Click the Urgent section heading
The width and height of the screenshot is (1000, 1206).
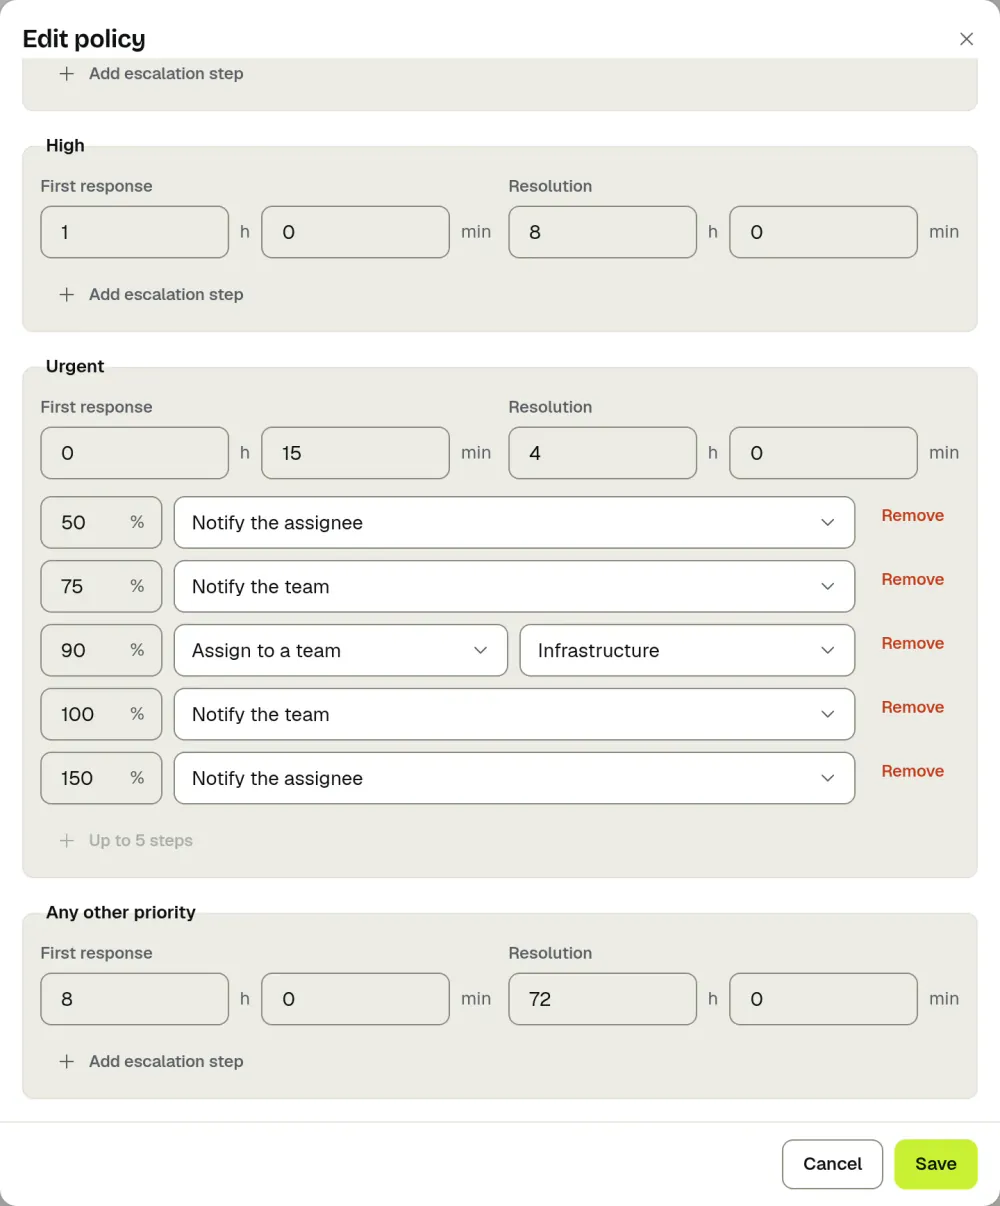[x=75, y=366]
